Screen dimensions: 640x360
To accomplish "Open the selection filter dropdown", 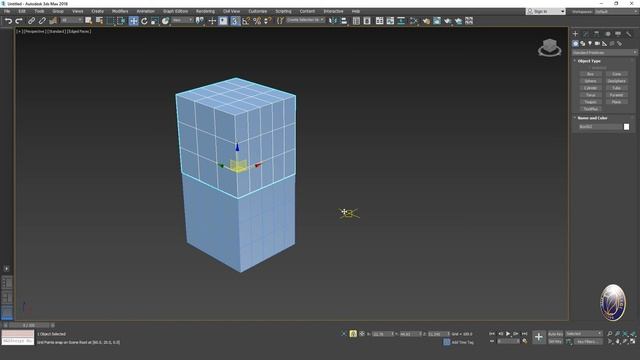I will point(71,20).
